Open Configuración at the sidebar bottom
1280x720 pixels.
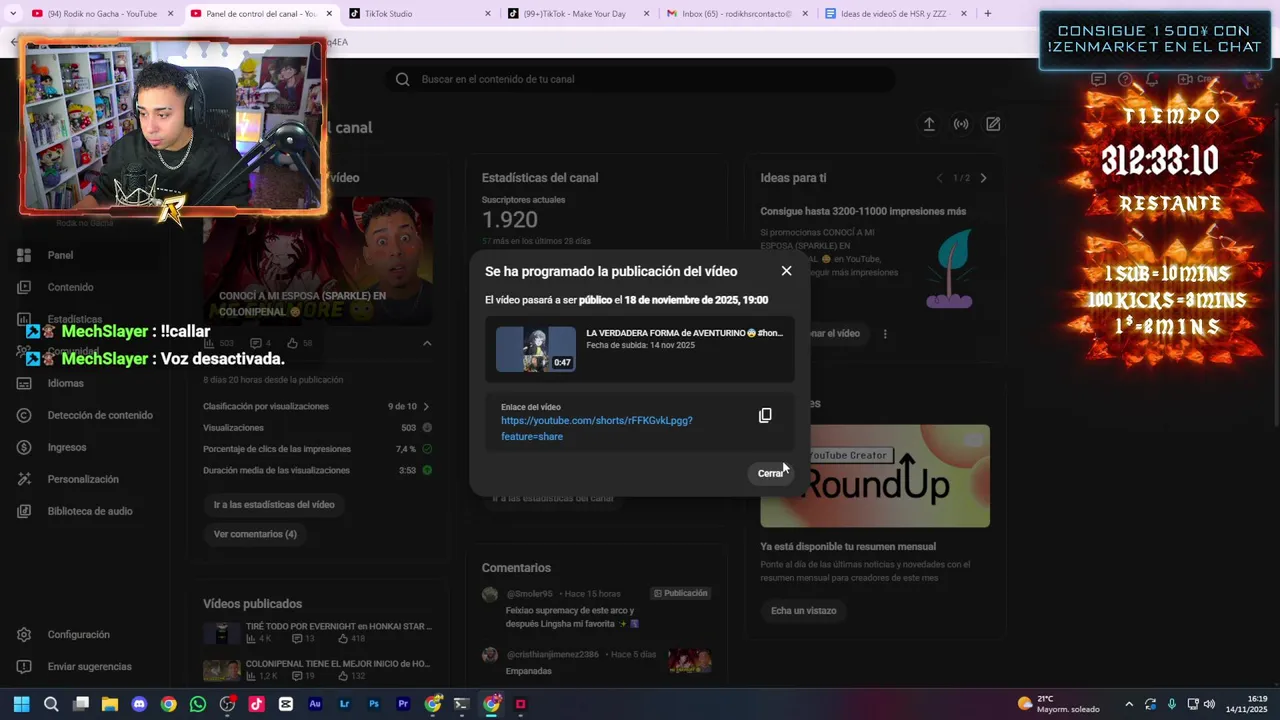[x=80, y=634]
